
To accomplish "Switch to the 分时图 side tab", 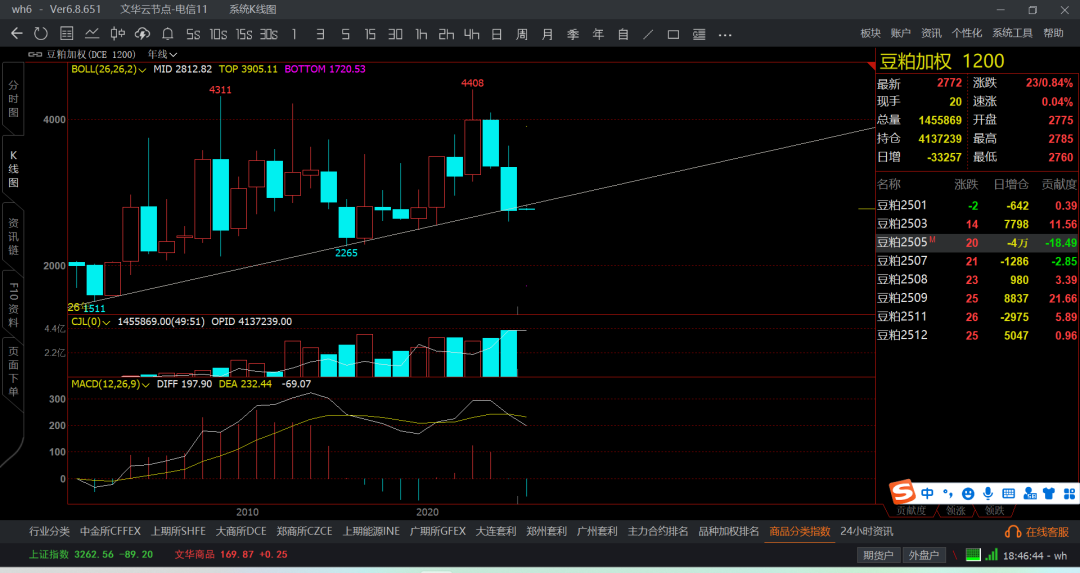I will click(13, 98).
